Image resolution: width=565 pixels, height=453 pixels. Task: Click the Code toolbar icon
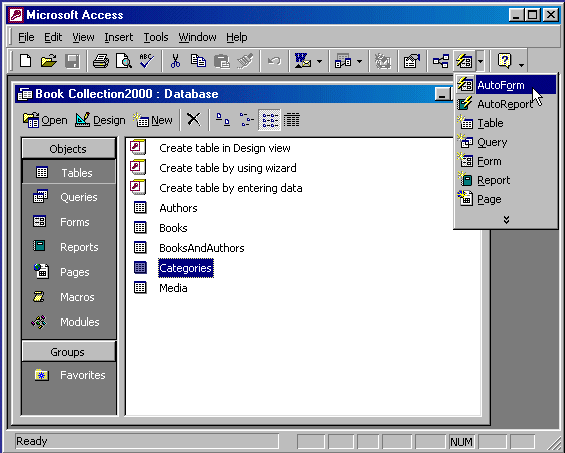click(382, 61)
